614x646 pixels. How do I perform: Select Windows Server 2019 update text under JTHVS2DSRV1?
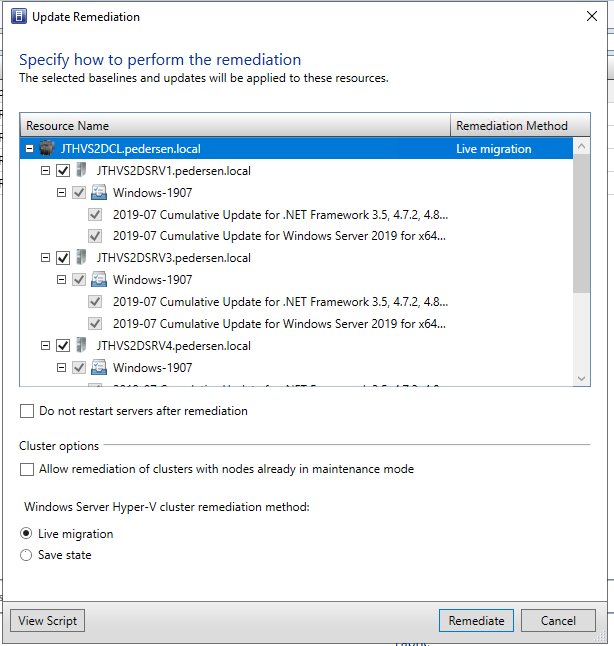pos(279,236)
